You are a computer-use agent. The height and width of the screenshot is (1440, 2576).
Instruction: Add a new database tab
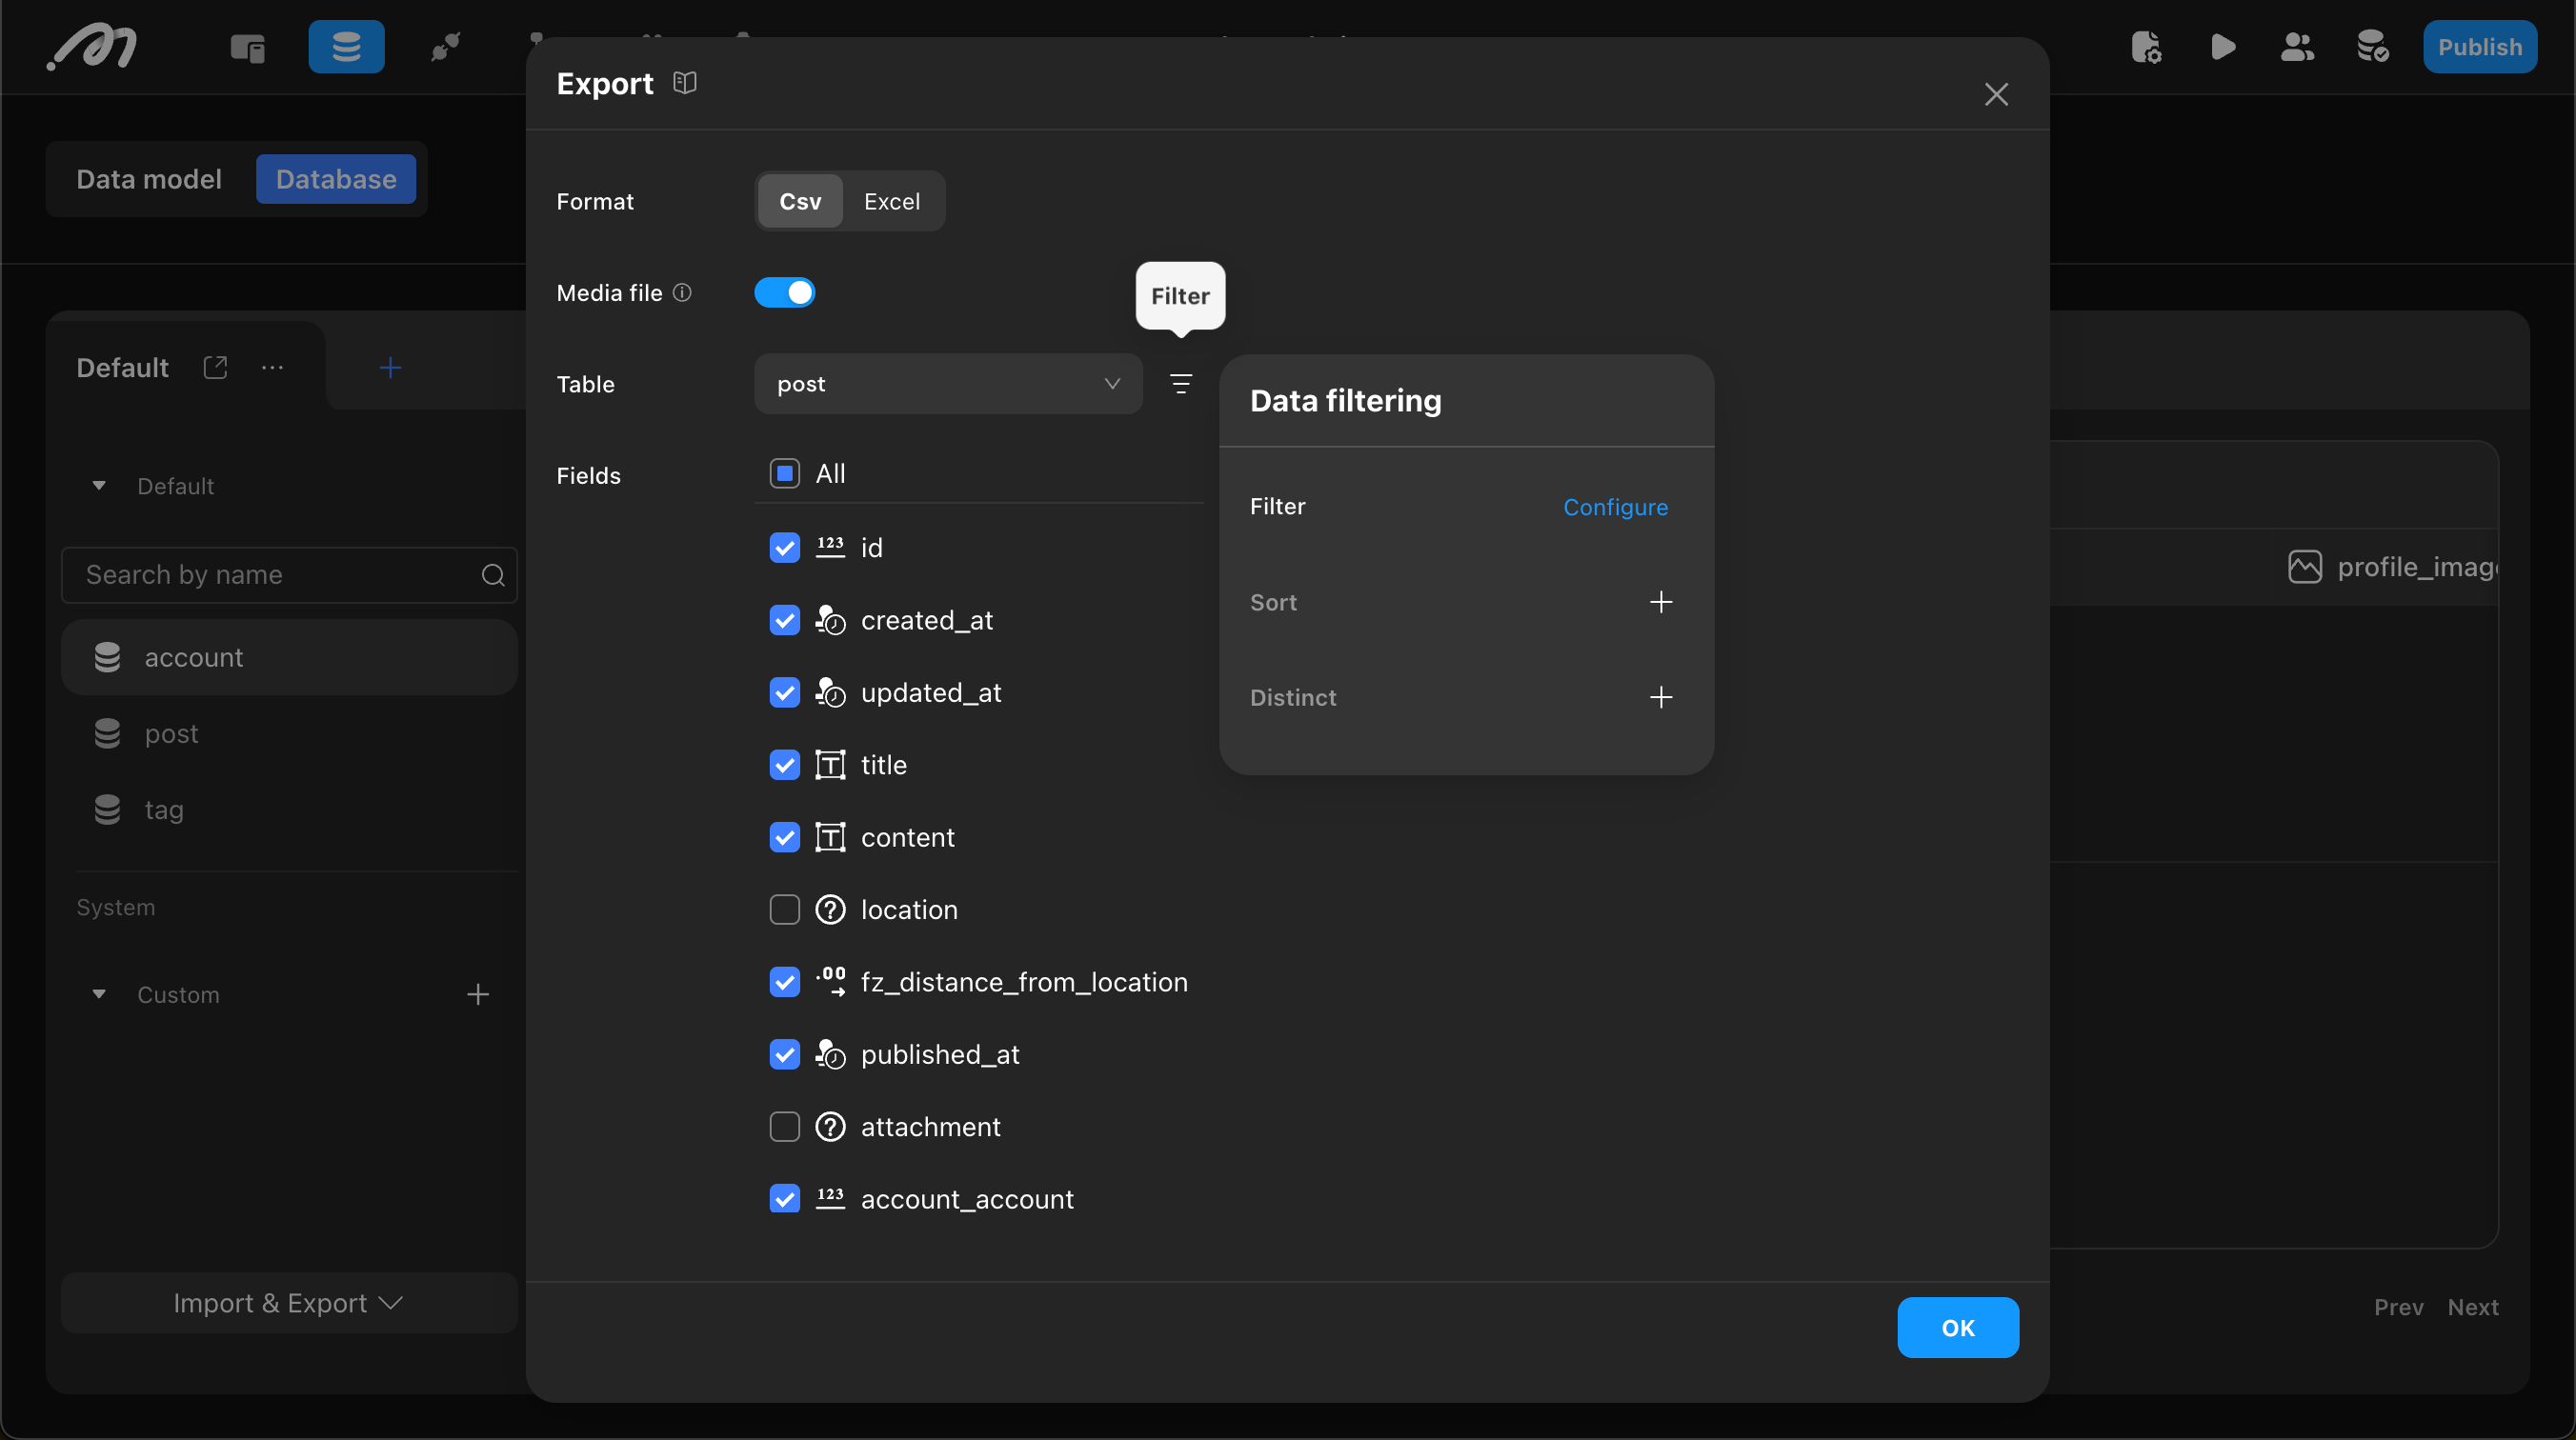point(391,368)
